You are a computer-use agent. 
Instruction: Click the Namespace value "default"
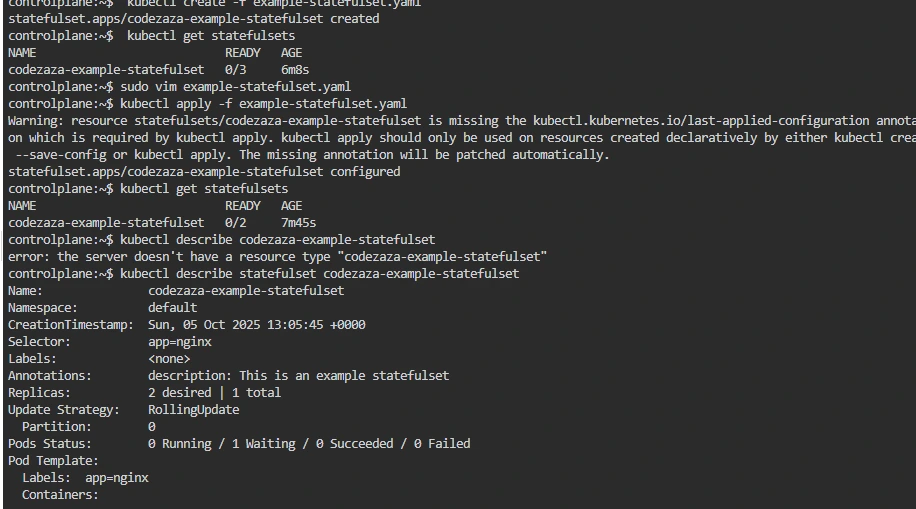coord(172,308)
